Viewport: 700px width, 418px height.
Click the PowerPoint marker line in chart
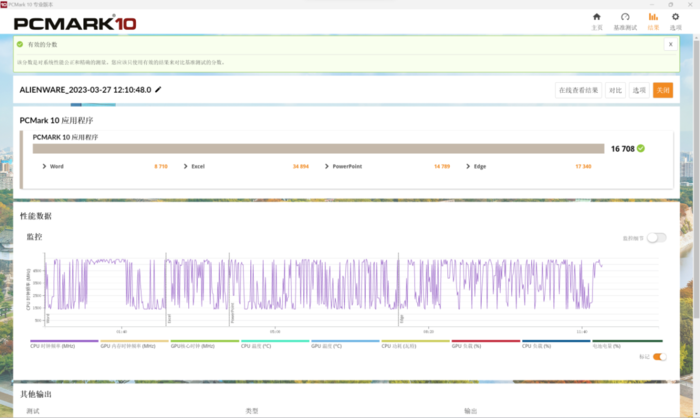[x=229, y=289]
